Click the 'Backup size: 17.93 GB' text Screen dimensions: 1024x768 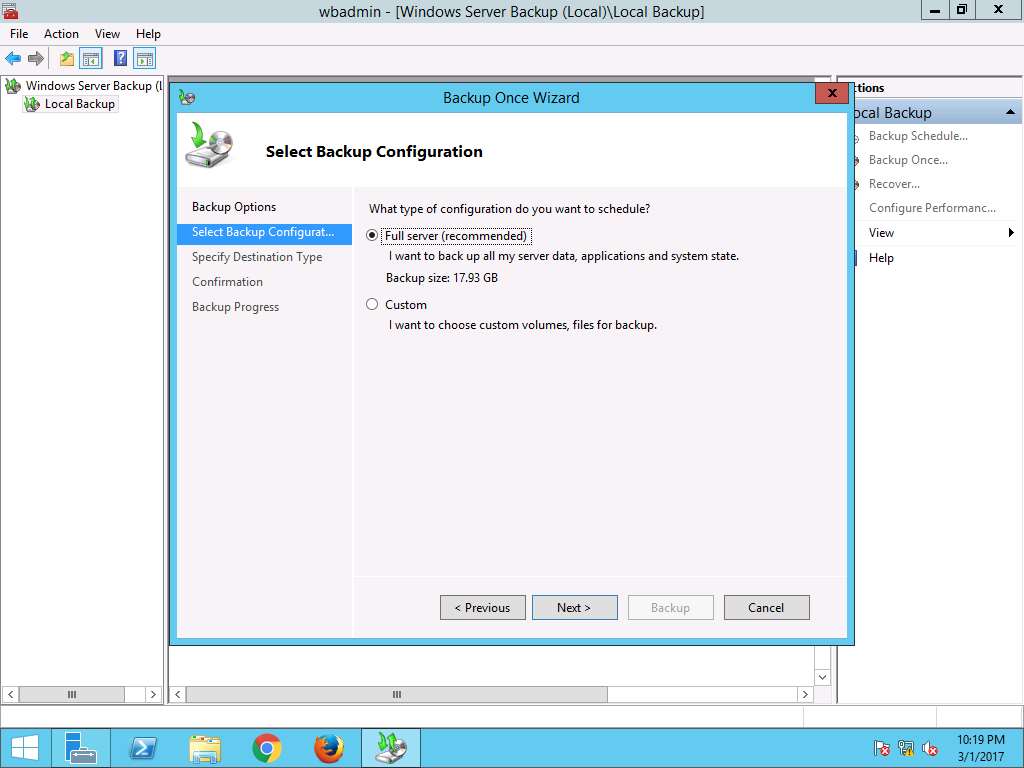(441, 278)
